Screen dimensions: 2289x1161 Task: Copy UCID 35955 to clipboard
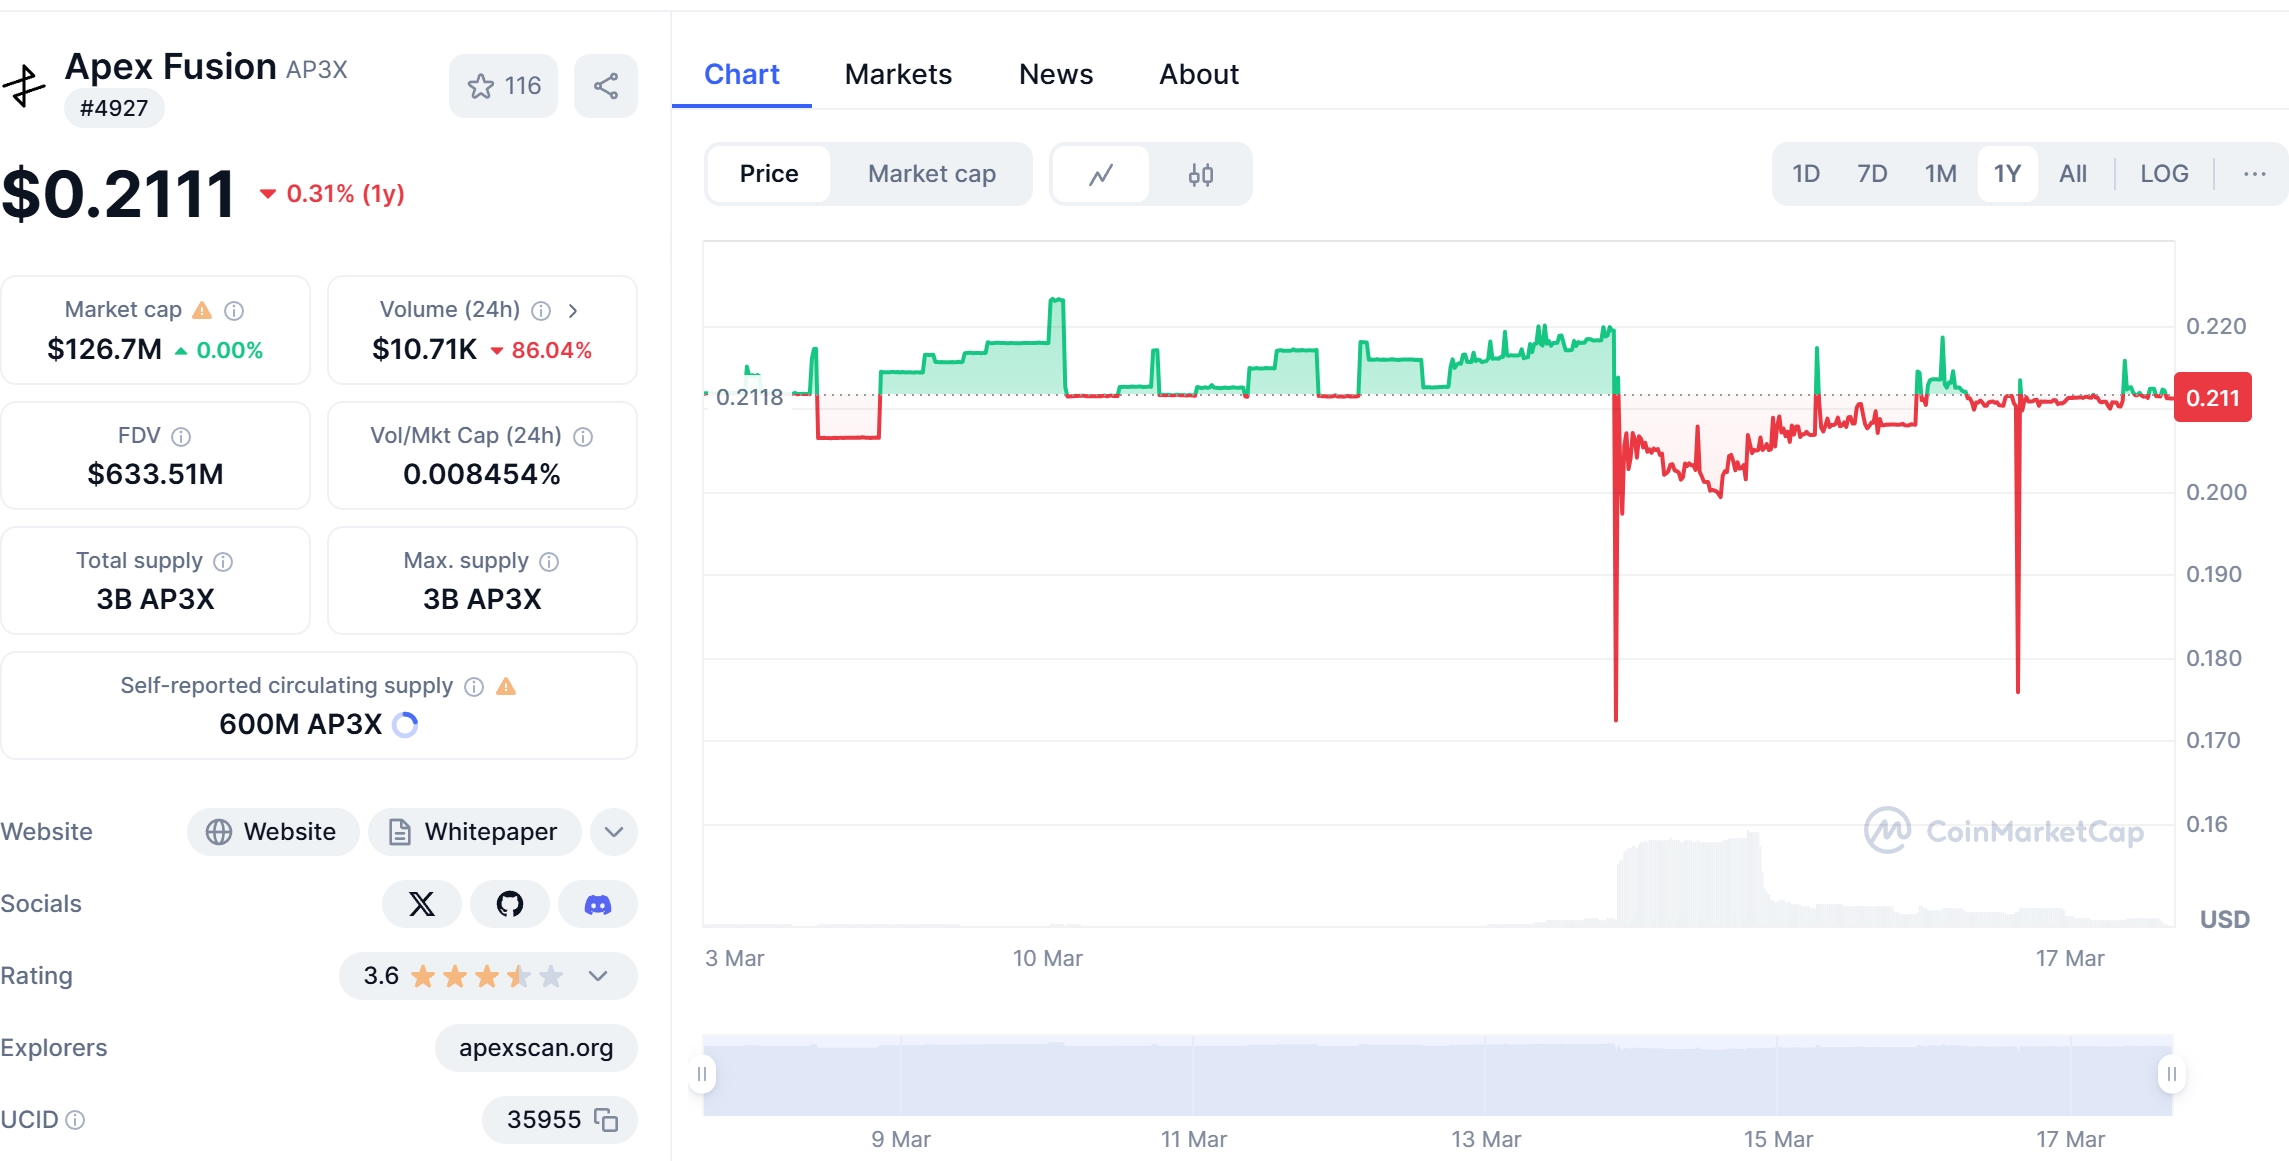pos(606,1120)
